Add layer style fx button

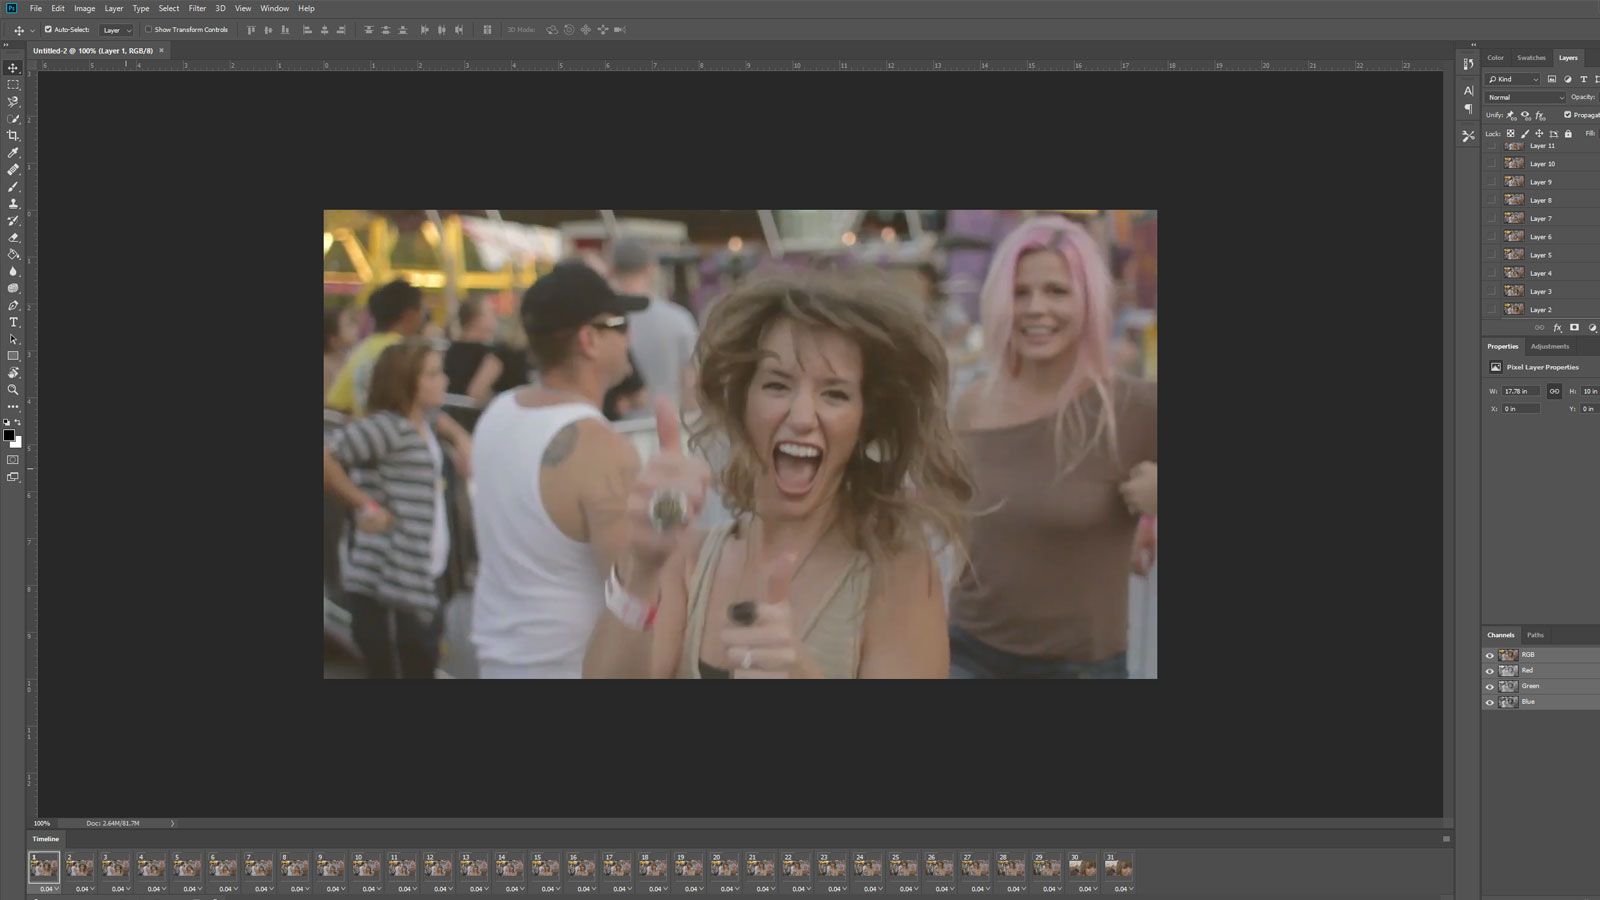pyautogui.click(x=1557, y=328)
